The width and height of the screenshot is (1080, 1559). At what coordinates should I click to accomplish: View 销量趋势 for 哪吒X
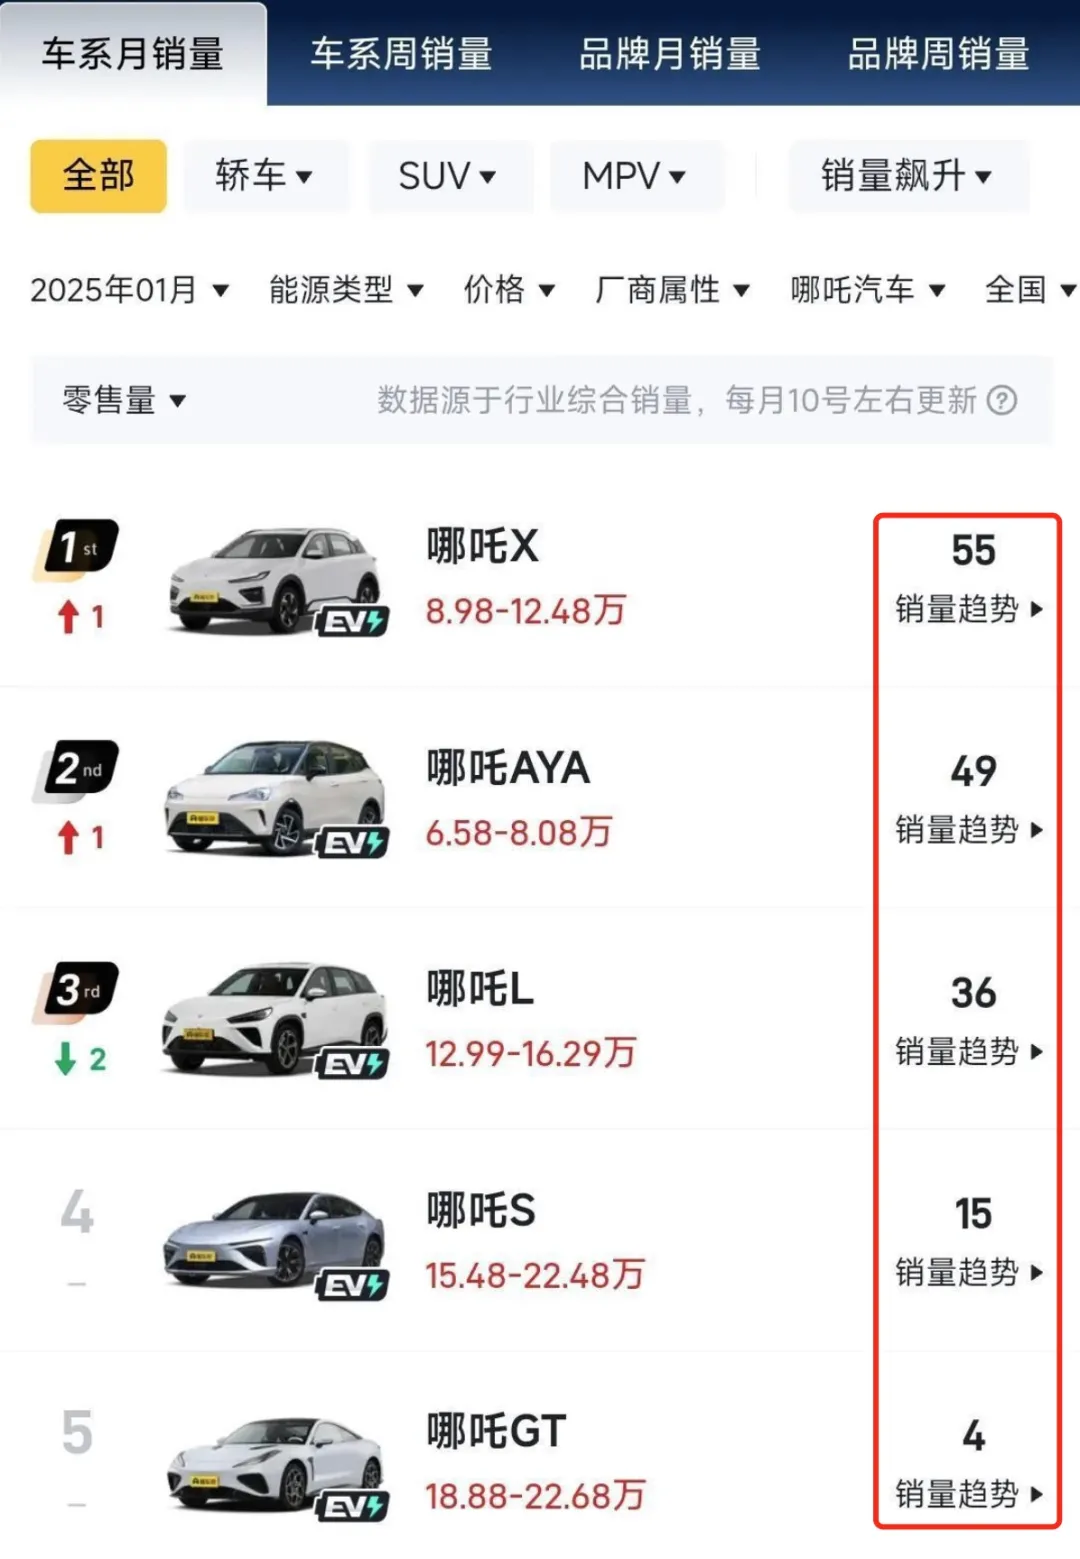[x=967, y=609]
